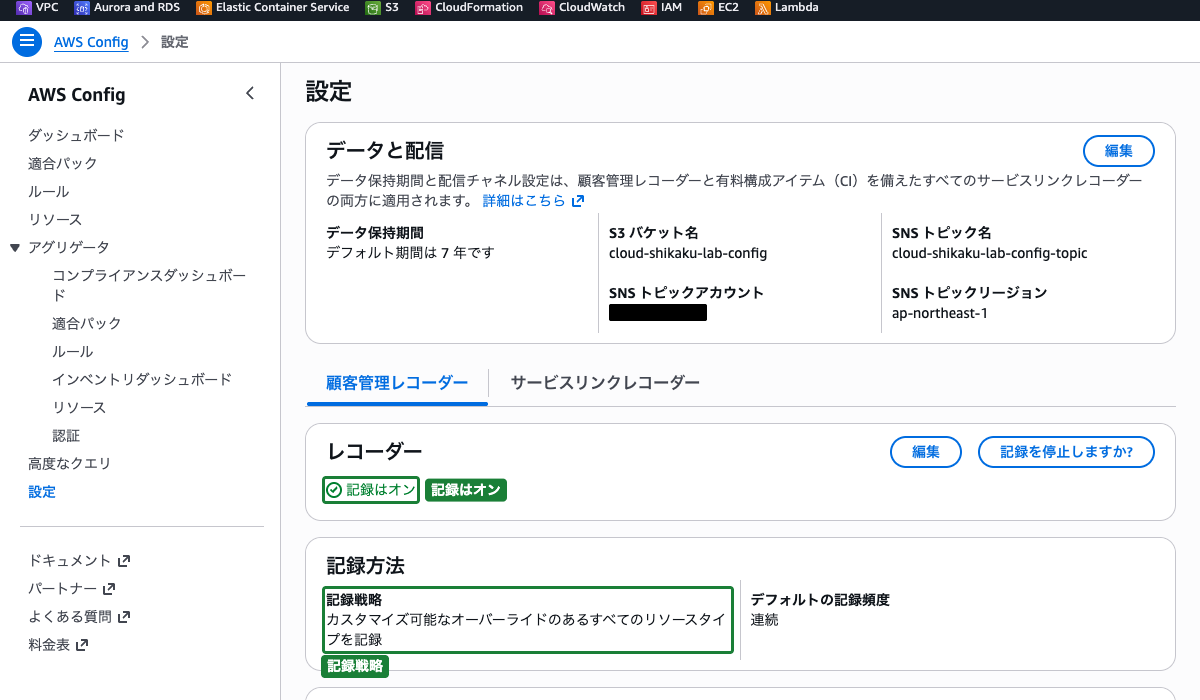Open the CloudFormation shortcut icon
The width and height of the screenshot is (1200, 700).
(x=423, y=8)
